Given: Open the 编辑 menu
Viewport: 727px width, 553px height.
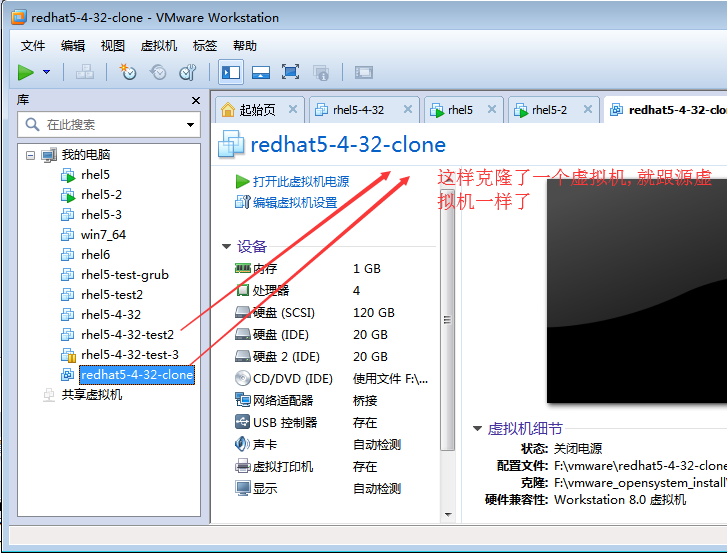Looking at the screenshot, I should point(73,46).
